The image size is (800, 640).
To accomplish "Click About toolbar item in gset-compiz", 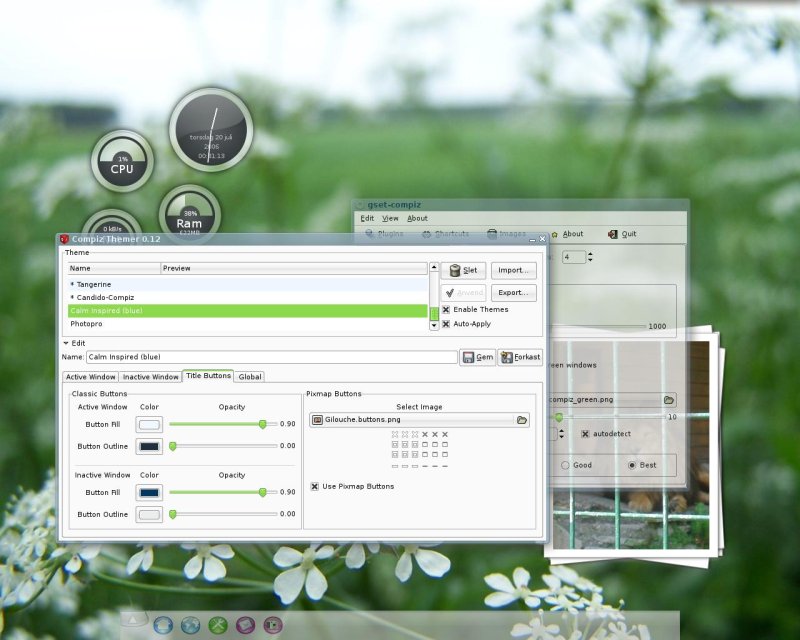I will pyautogui.click(x=567, y=234).
